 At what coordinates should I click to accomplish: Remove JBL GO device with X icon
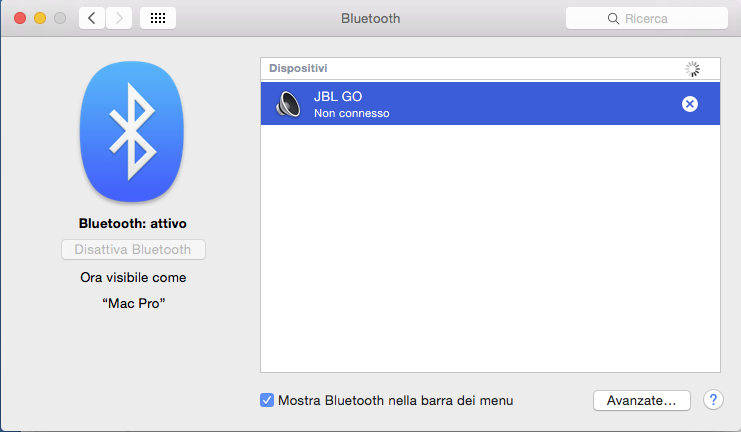coord(689,104)
